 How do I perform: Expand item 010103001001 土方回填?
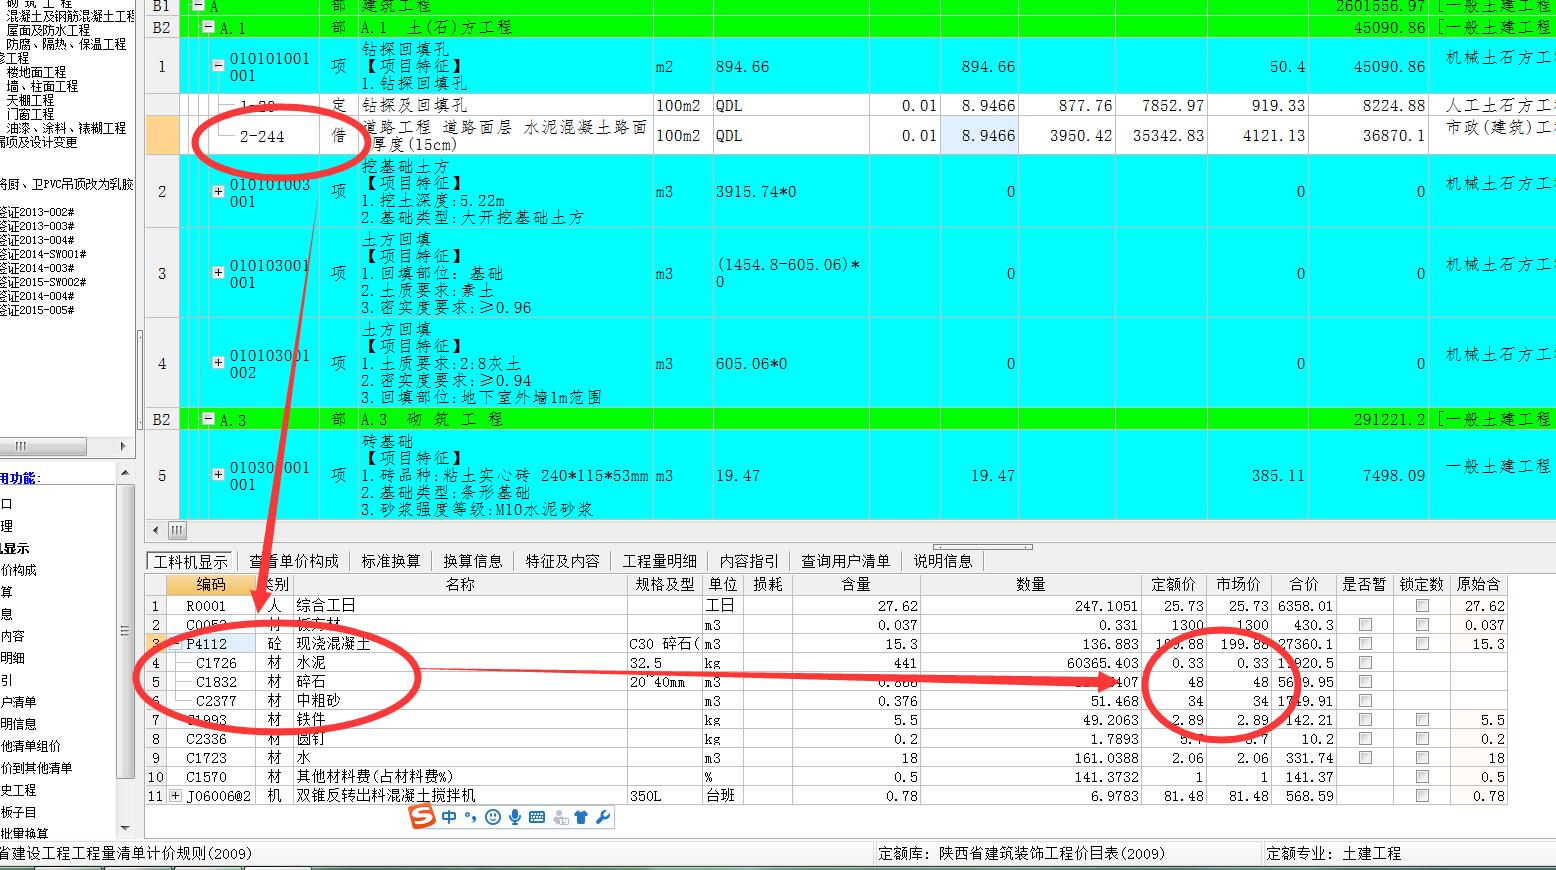[x=218, y=273]
